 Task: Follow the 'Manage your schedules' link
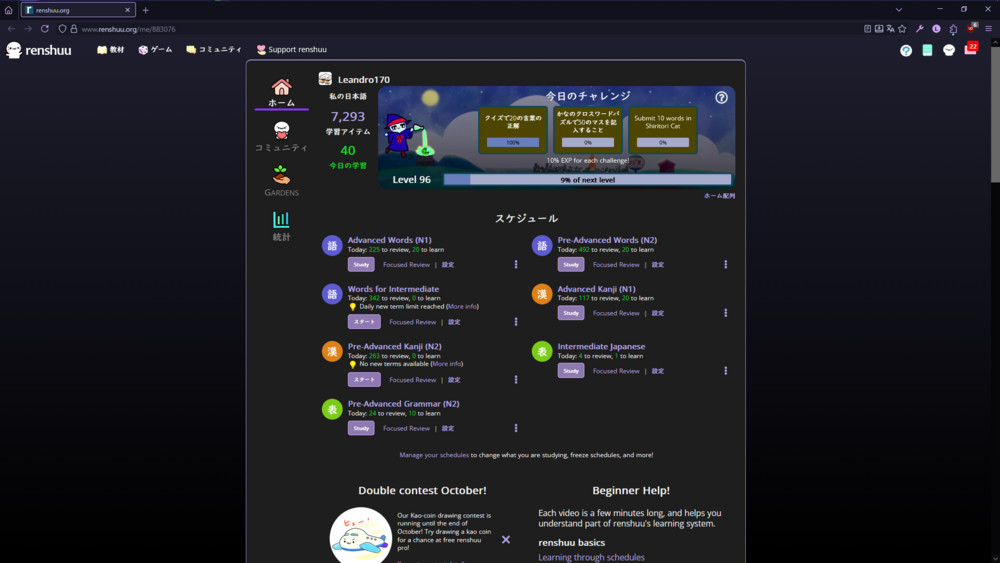coord(434,455)
